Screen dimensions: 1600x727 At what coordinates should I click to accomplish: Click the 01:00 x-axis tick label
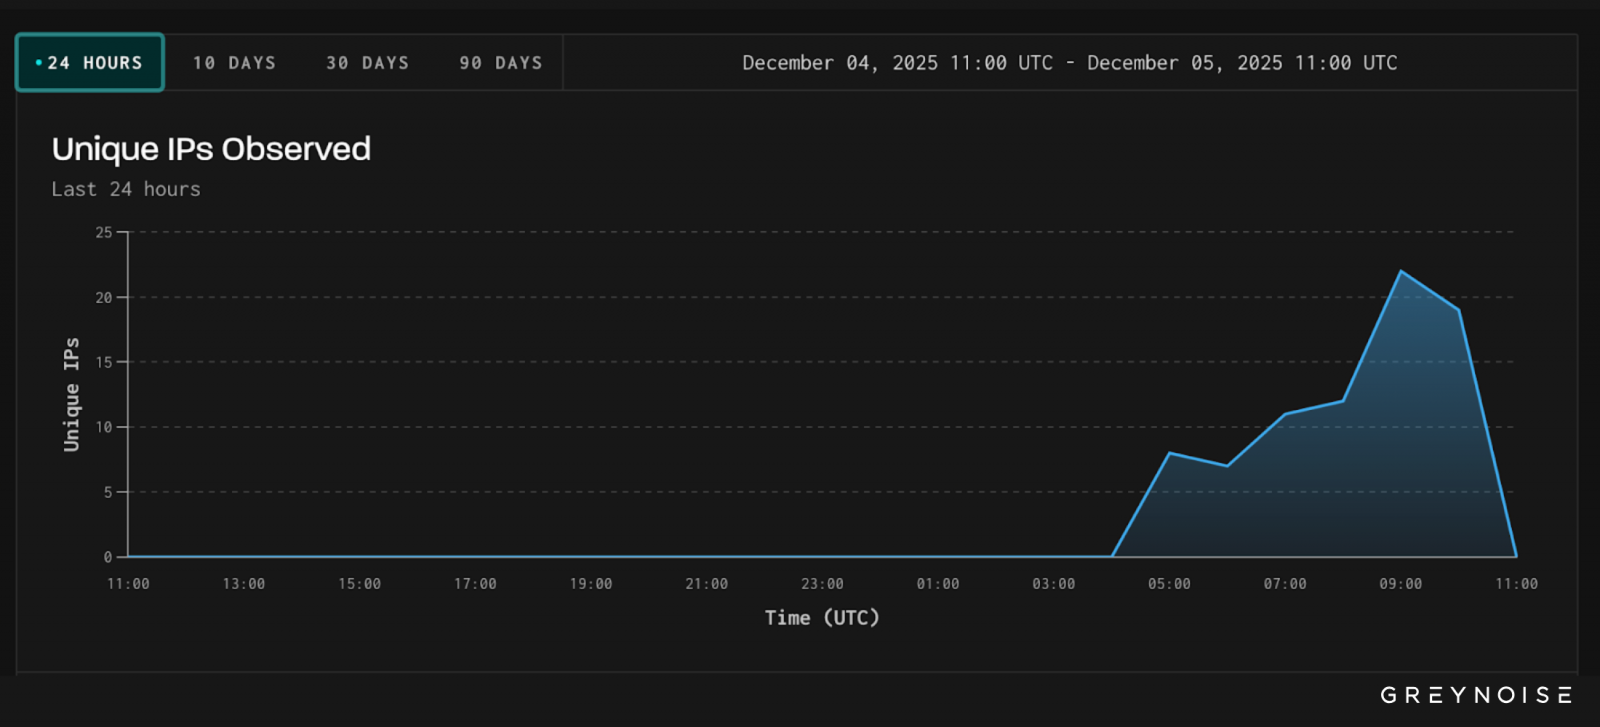pyautogui.click(x=938, y=584)
